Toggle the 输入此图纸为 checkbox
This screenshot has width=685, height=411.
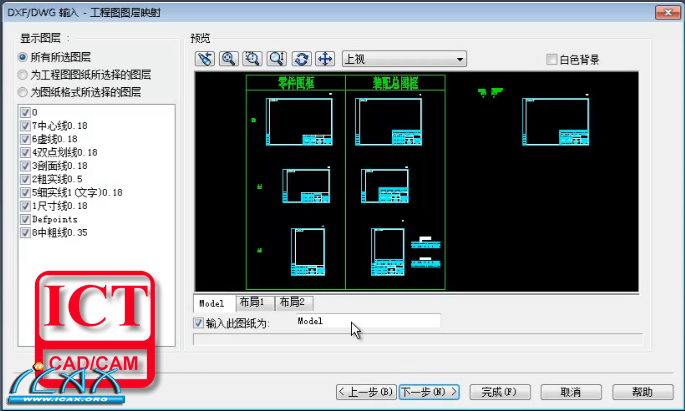click(199, 323)
